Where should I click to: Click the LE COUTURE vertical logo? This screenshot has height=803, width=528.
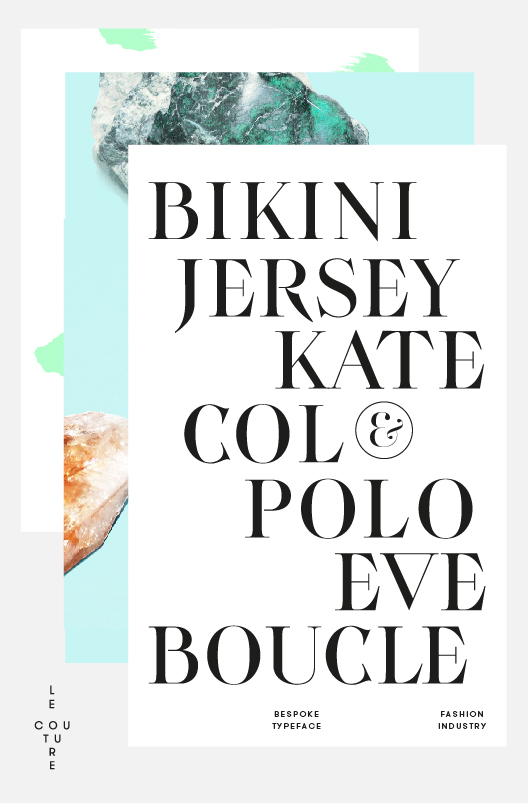point(52,727)
